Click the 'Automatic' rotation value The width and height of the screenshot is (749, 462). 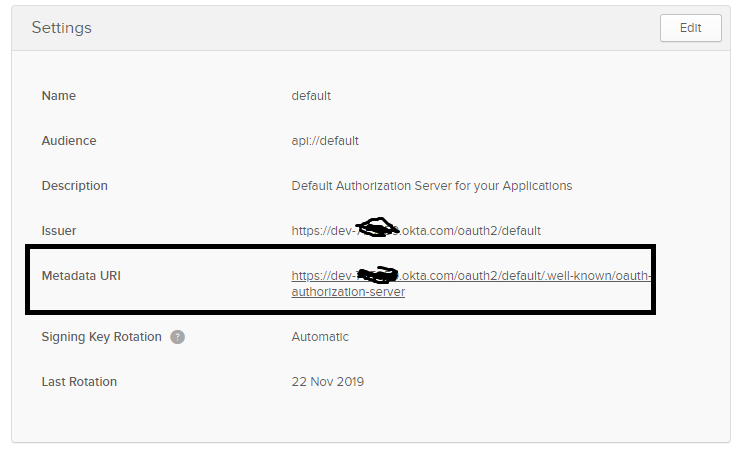(x=320, y=337)
